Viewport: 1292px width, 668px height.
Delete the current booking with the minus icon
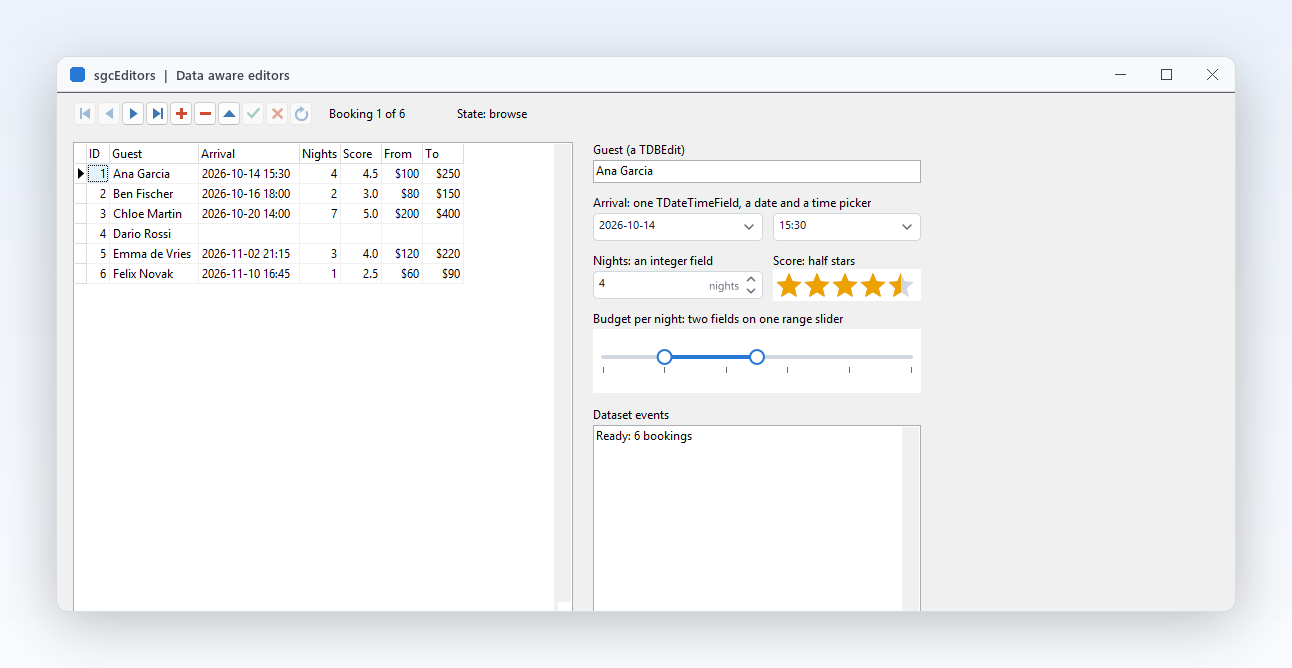pyautogui.click(x=205, y=114)
